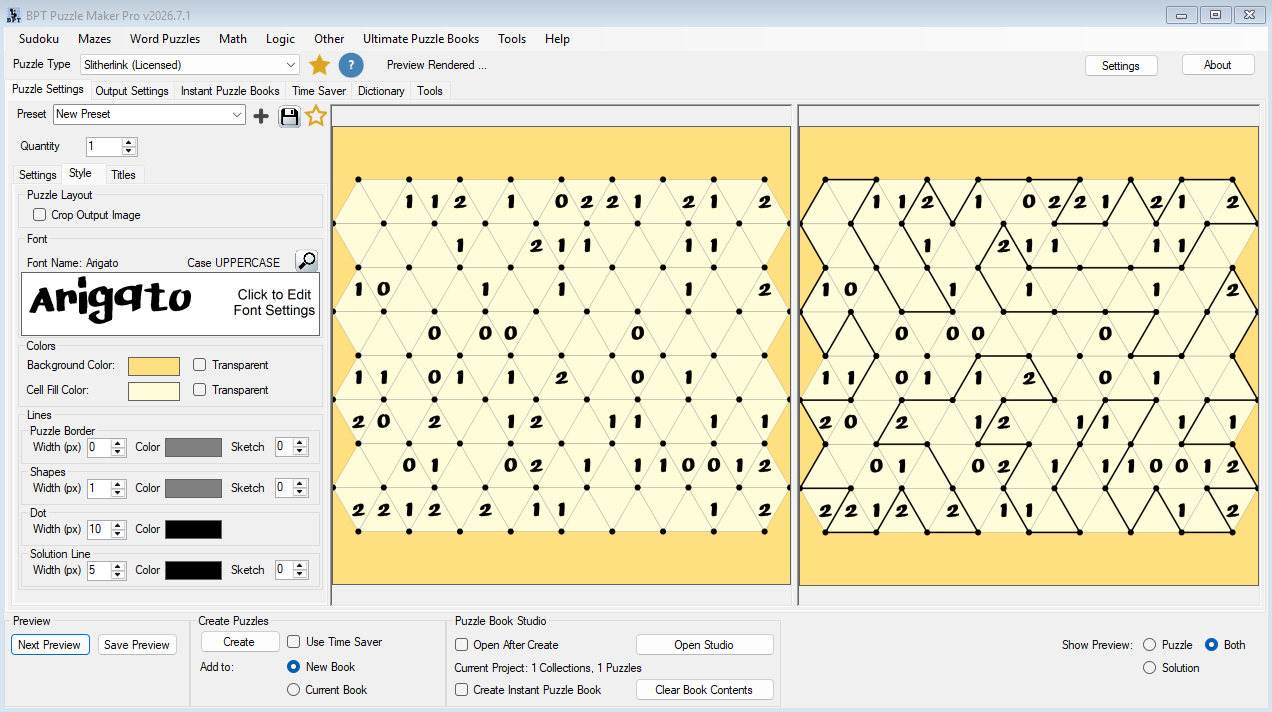Adjust Shapes width stepper
The height and width of the screenshot is (712, 1272).
point(118,489)
